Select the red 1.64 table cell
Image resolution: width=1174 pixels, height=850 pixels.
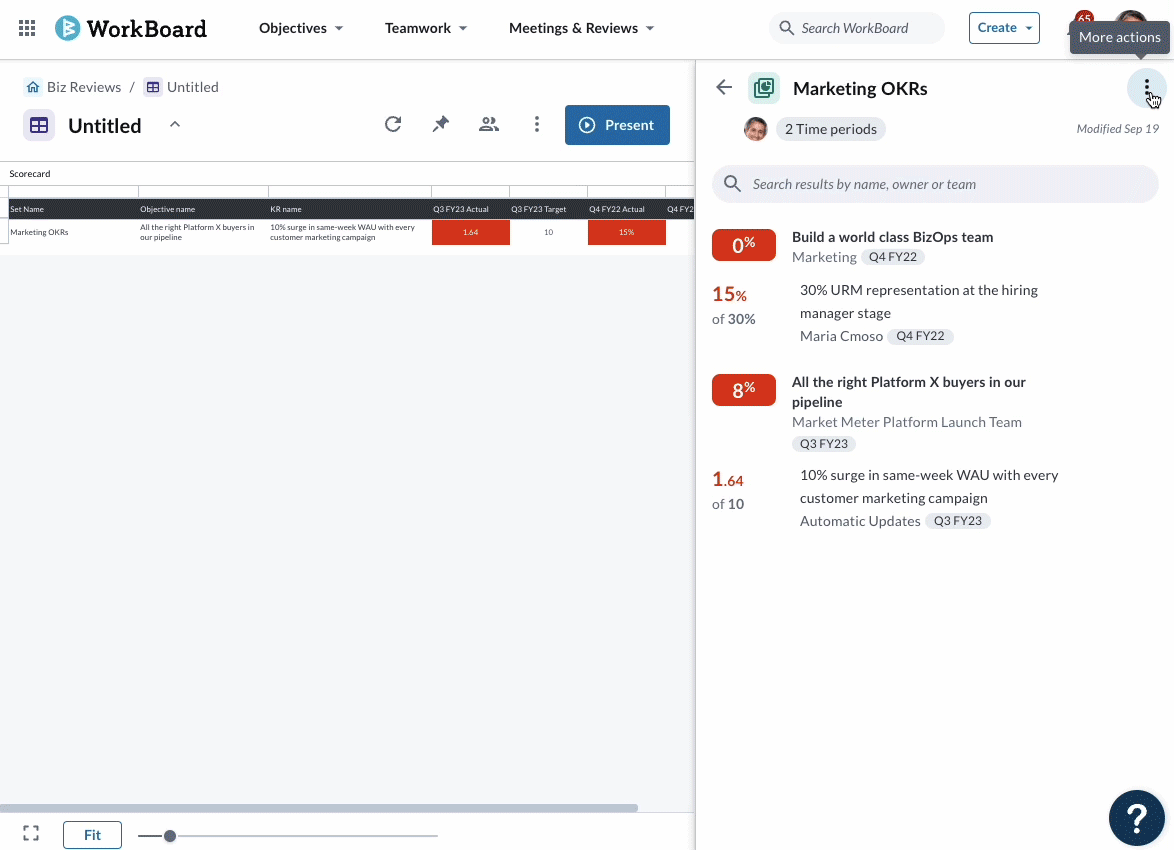pos(471,232)
